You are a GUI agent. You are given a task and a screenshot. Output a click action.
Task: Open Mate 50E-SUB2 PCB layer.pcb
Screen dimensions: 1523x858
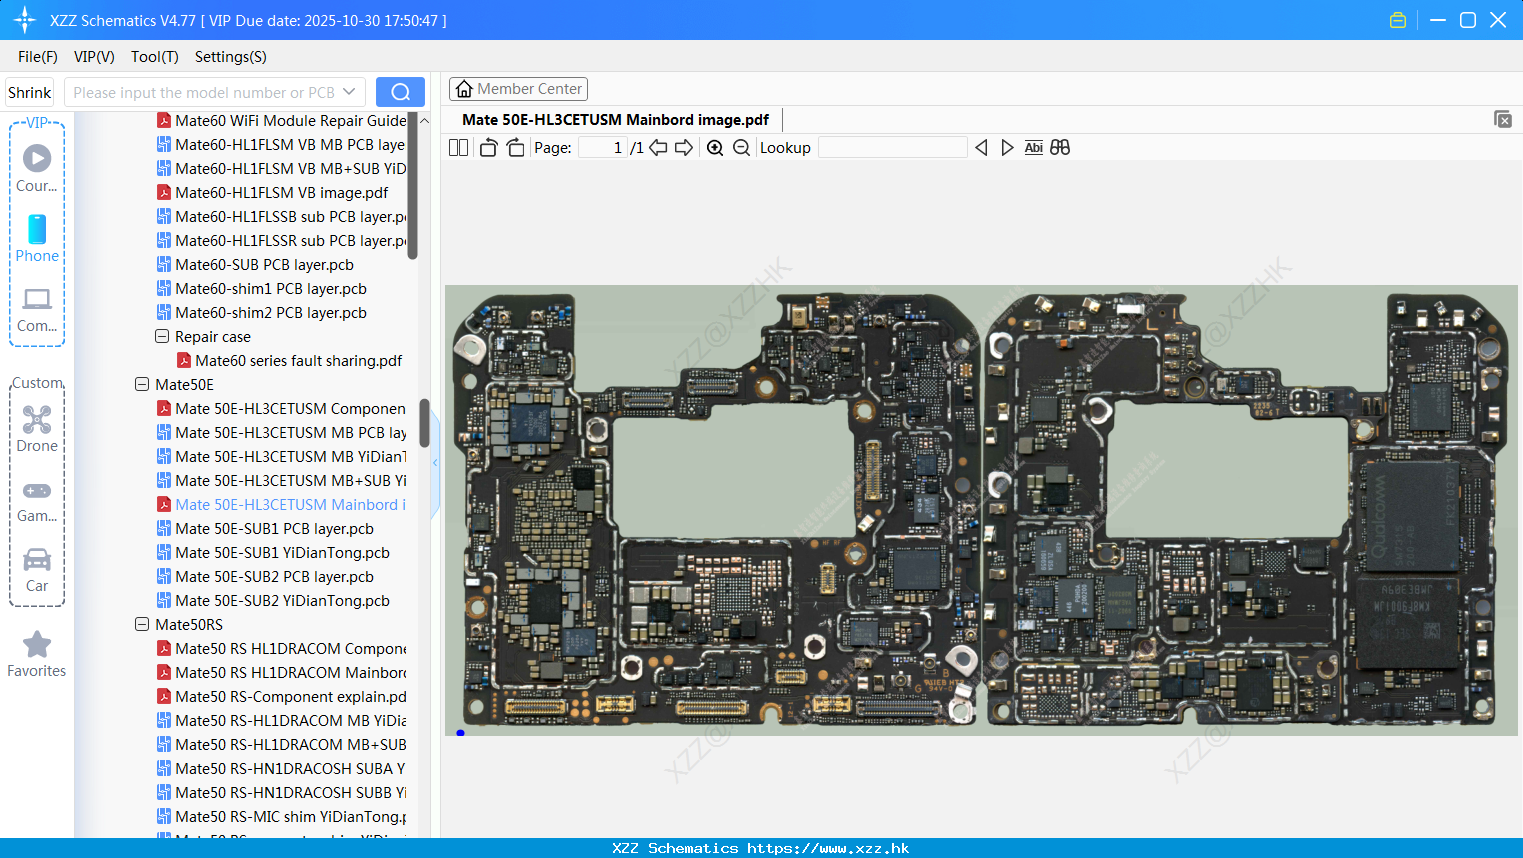tap(265, 577)
